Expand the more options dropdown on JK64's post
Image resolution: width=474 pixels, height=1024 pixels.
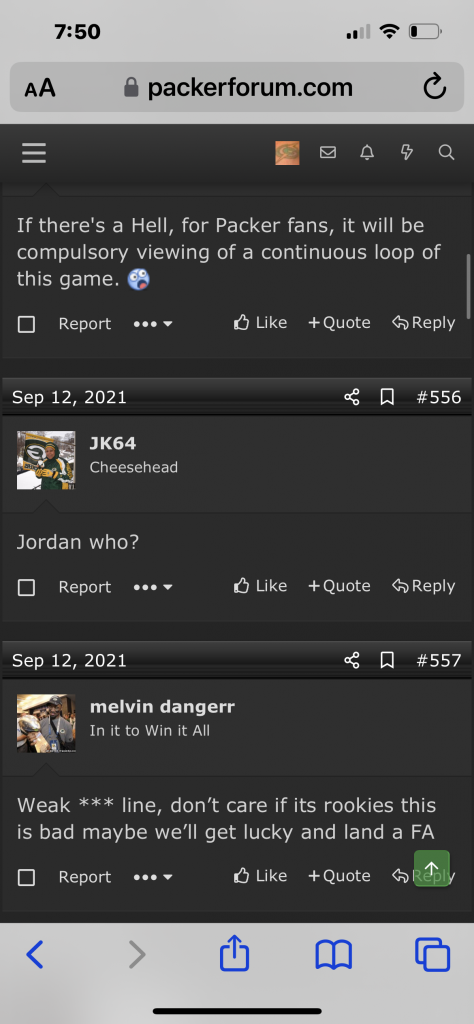coord(153,587)
